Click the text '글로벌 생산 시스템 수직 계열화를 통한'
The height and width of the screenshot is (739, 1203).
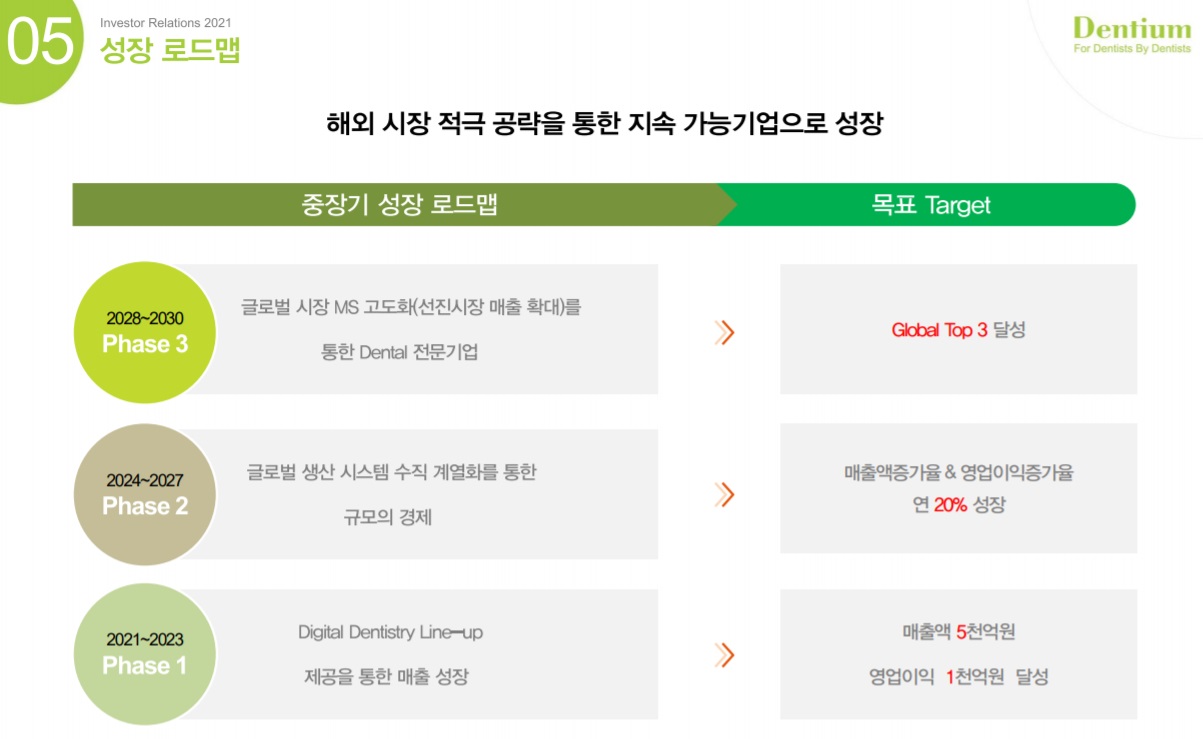point(392,472)
